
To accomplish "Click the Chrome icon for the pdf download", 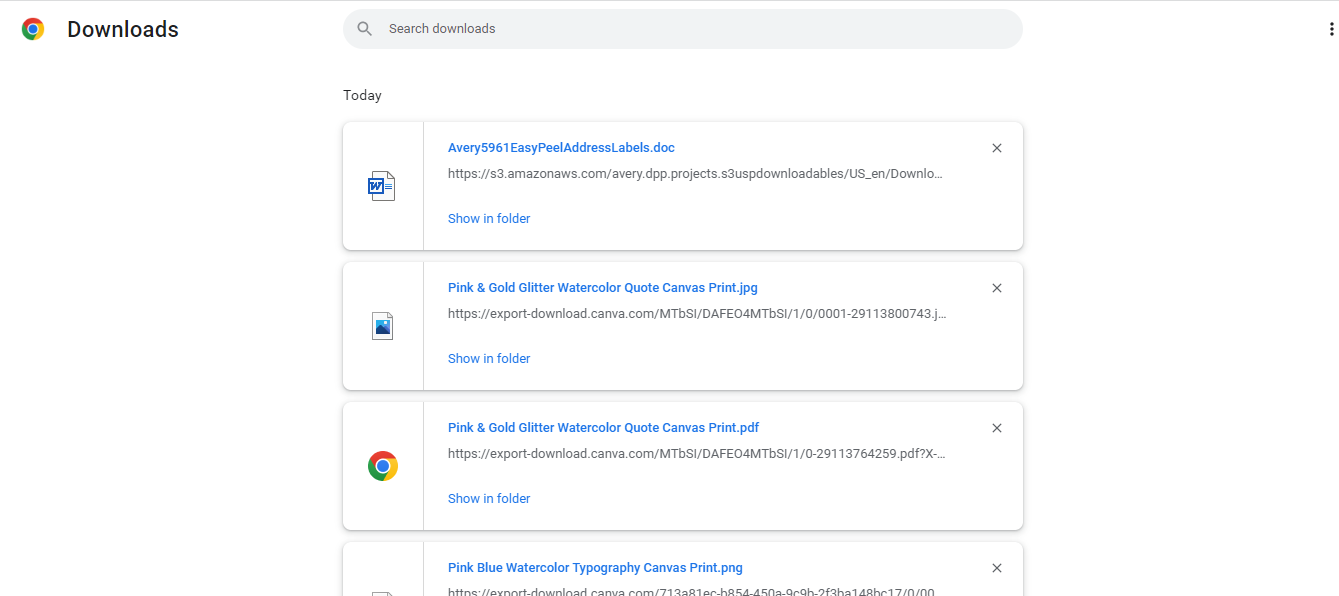I will (383, 466).
